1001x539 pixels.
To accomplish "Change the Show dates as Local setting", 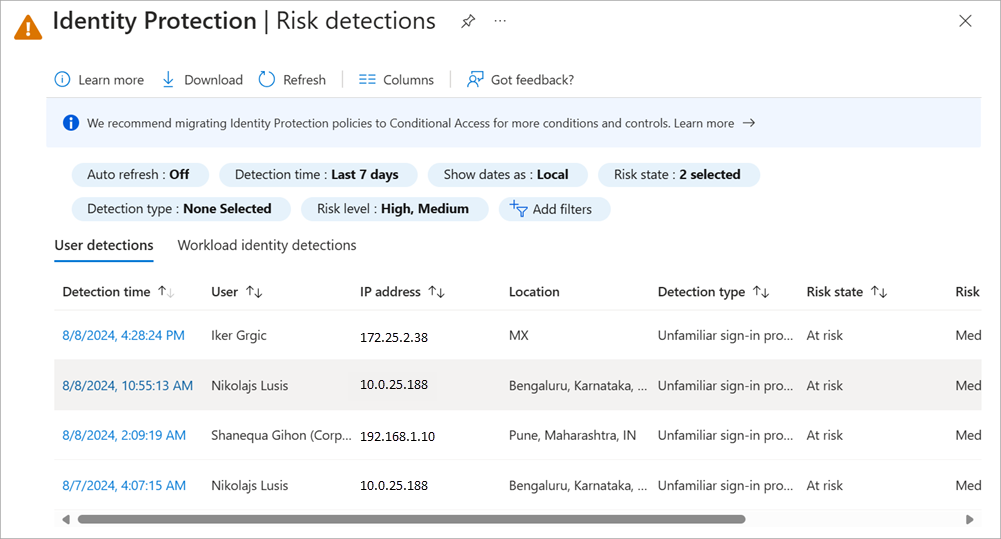I will point(505,175).
